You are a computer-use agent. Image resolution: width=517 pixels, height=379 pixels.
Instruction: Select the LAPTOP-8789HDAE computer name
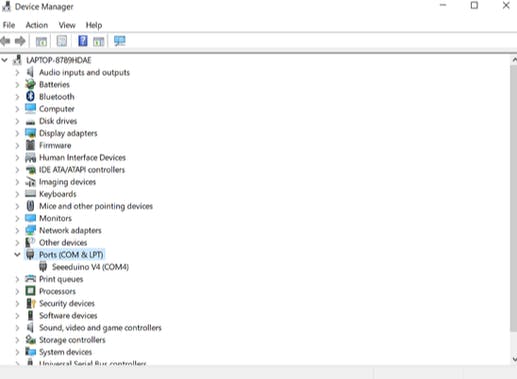(59, 60)
